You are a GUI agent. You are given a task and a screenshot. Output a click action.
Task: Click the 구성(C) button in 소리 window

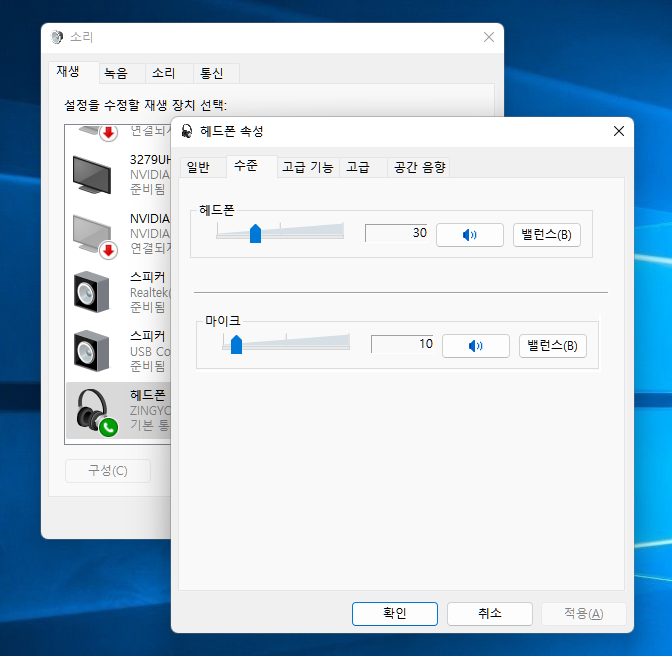pyautogui.click(x=108, y=471)
